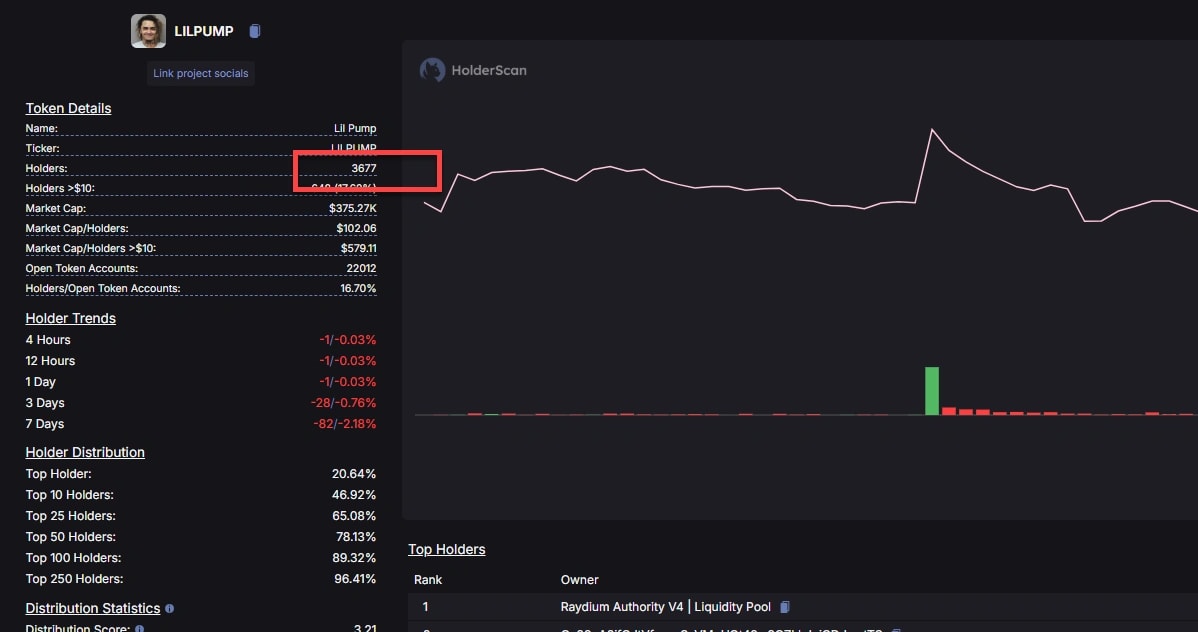The width and height of the screenshot is (1198, 632).
Task: Click the Holders value 3677
Action: (364, 168)
